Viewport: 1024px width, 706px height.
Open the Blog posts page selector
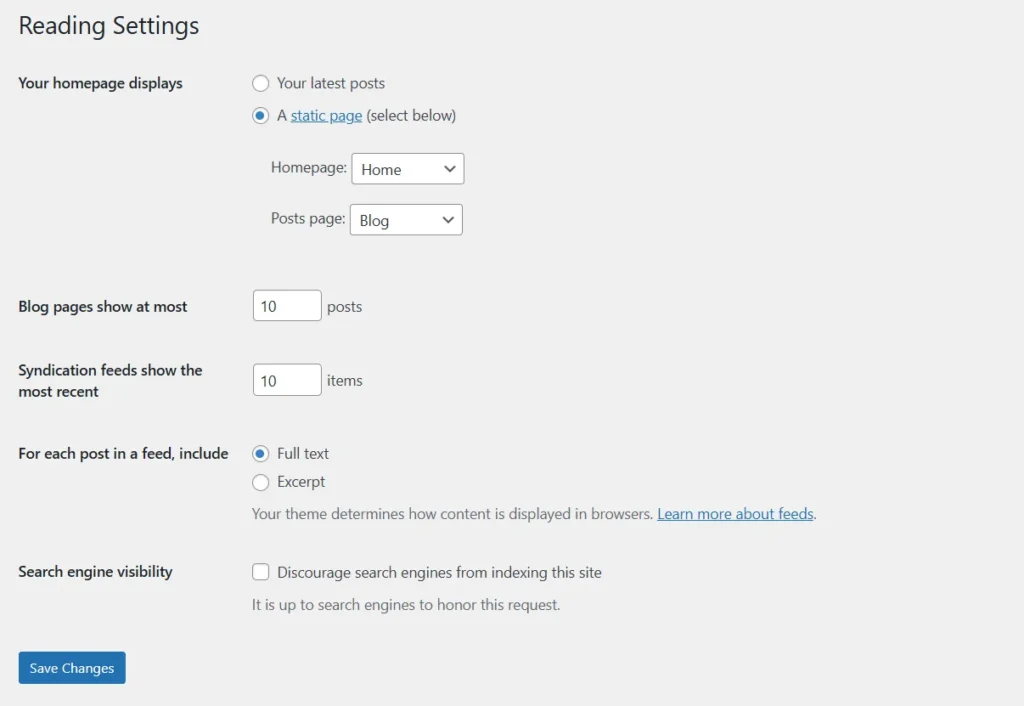tap(405, 219)
